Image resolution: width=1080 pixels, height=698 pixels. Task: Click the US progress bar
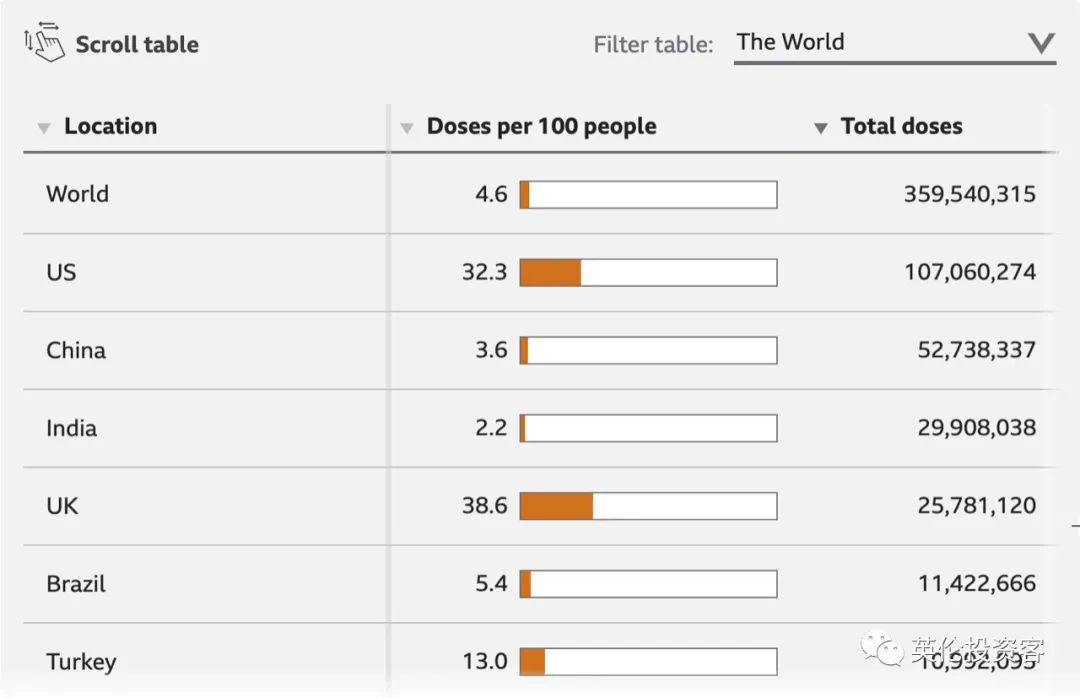tap(648, 272)
